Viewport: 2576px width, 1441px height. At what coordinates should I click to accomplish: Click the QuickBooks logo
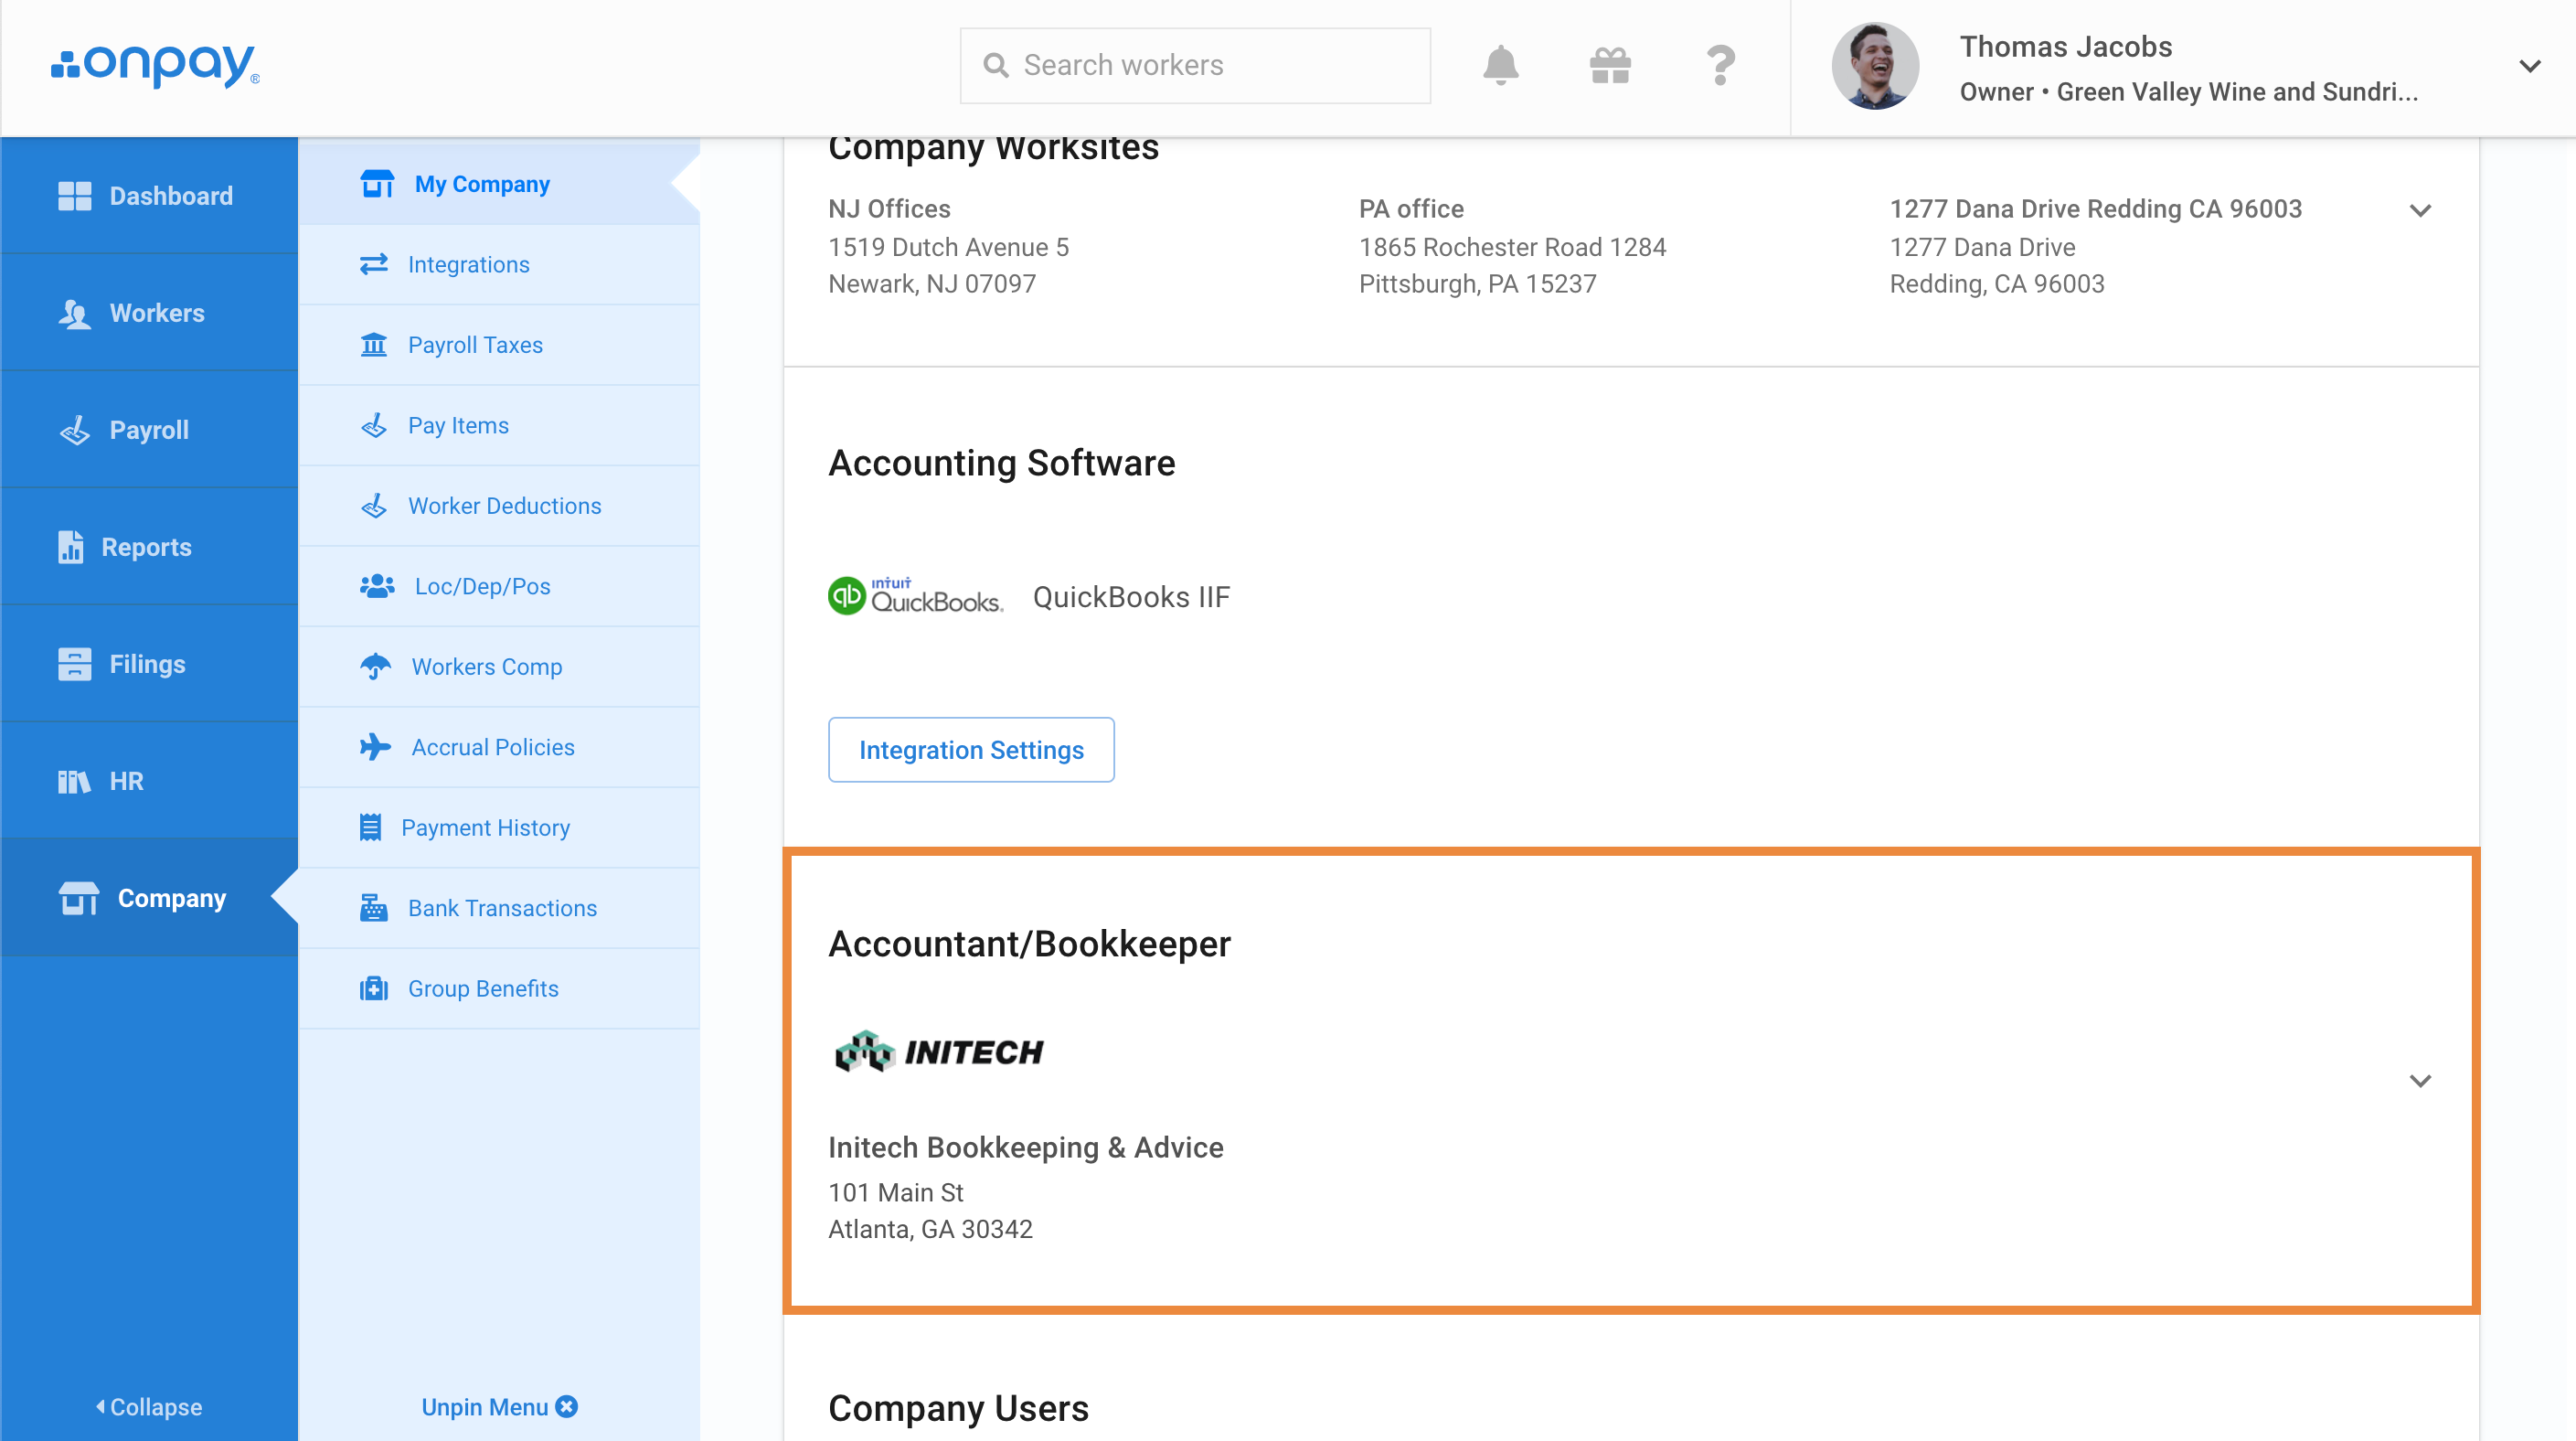click(x=915, y=596)
